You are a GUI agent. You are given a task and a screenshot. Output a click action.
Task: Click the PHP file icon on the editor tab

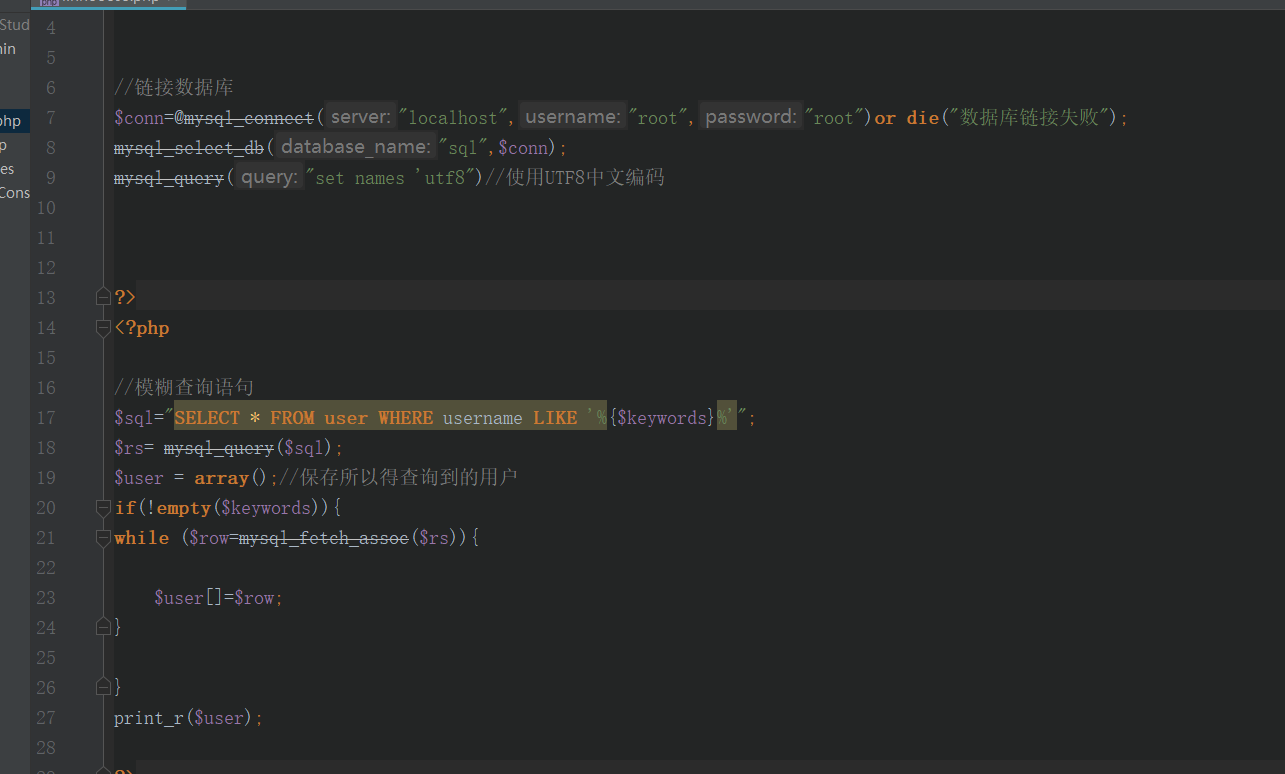(48, 3)
